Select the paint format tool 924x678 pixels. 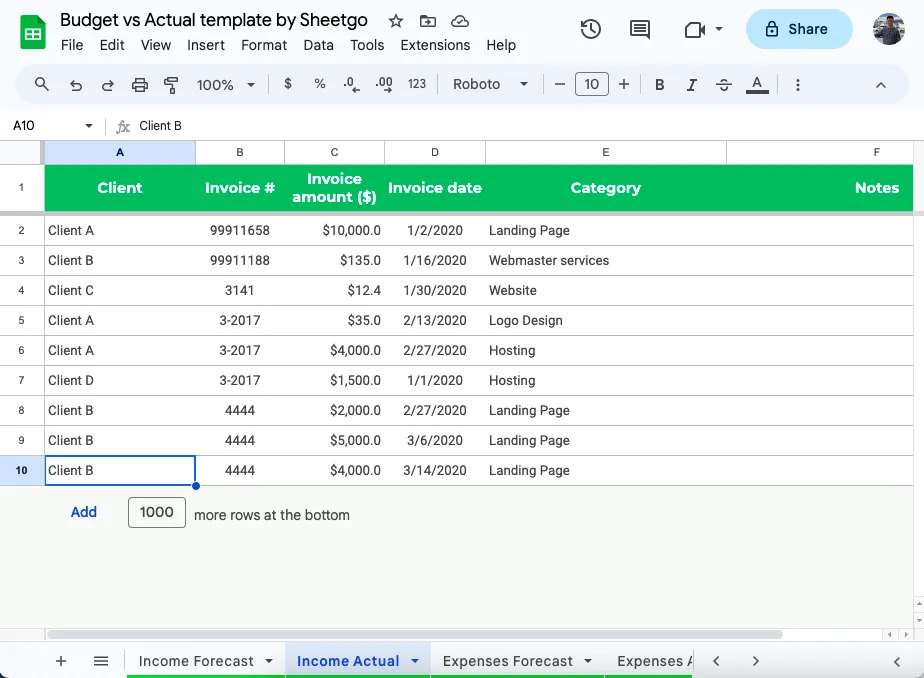click(171, 85)
